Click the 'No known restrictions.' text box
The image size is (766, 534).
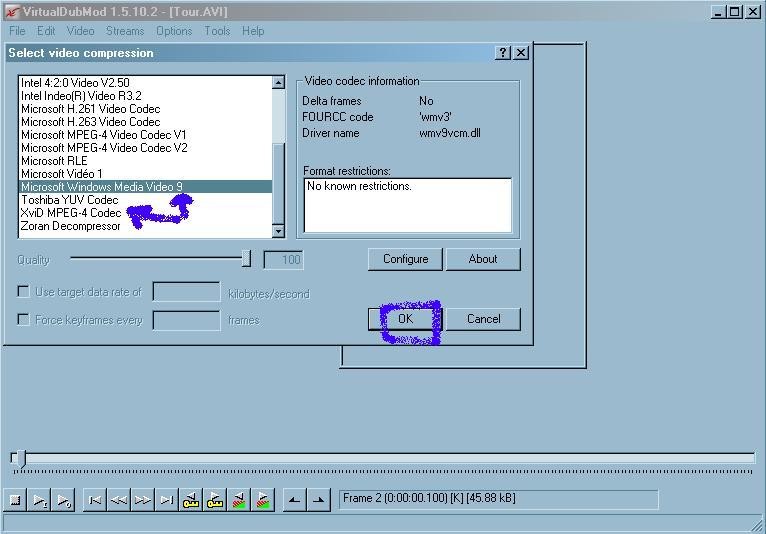pyautogui.click(x=407, y=205)
